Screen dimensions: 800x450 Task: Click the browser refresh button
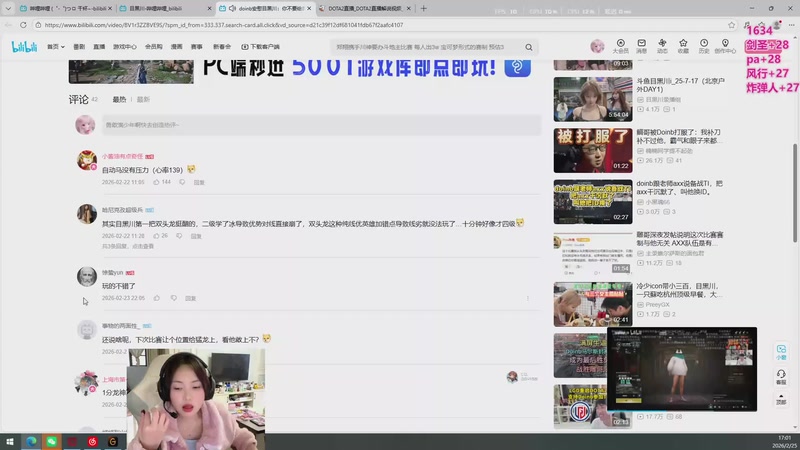23,24
